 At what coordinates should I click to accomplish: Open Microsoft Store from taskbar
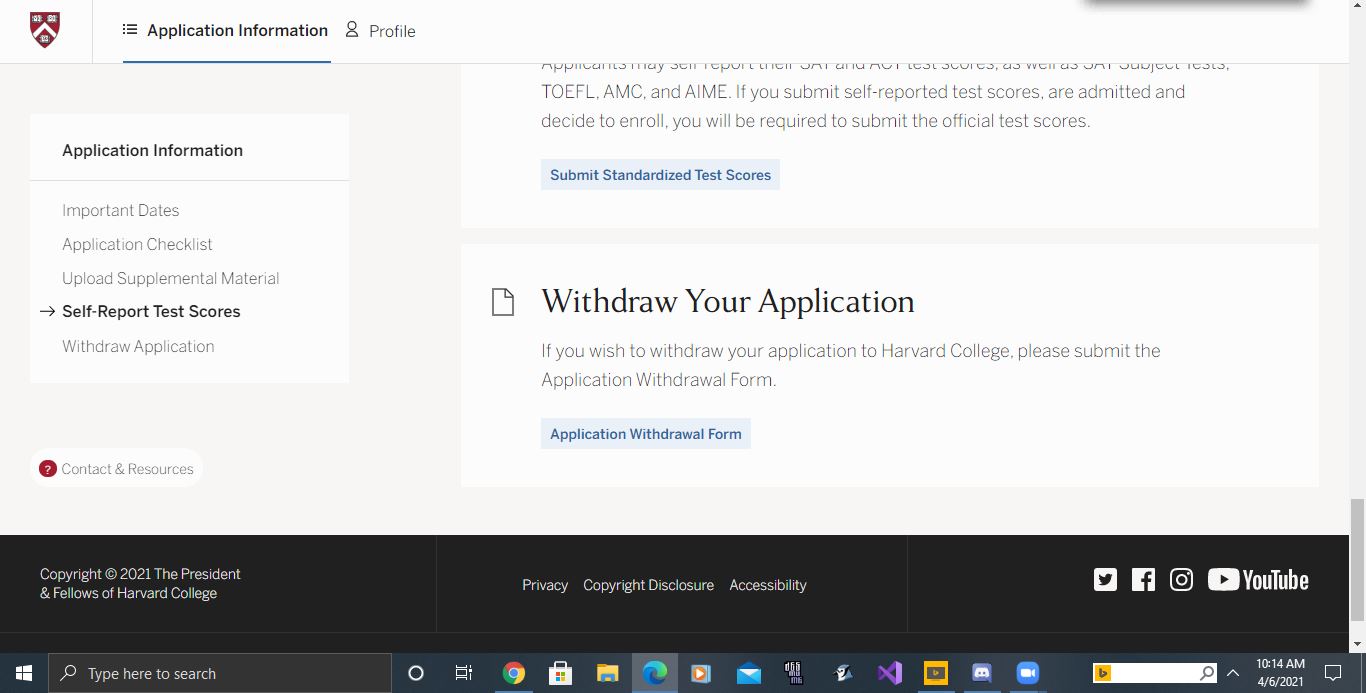pos(560,673)
